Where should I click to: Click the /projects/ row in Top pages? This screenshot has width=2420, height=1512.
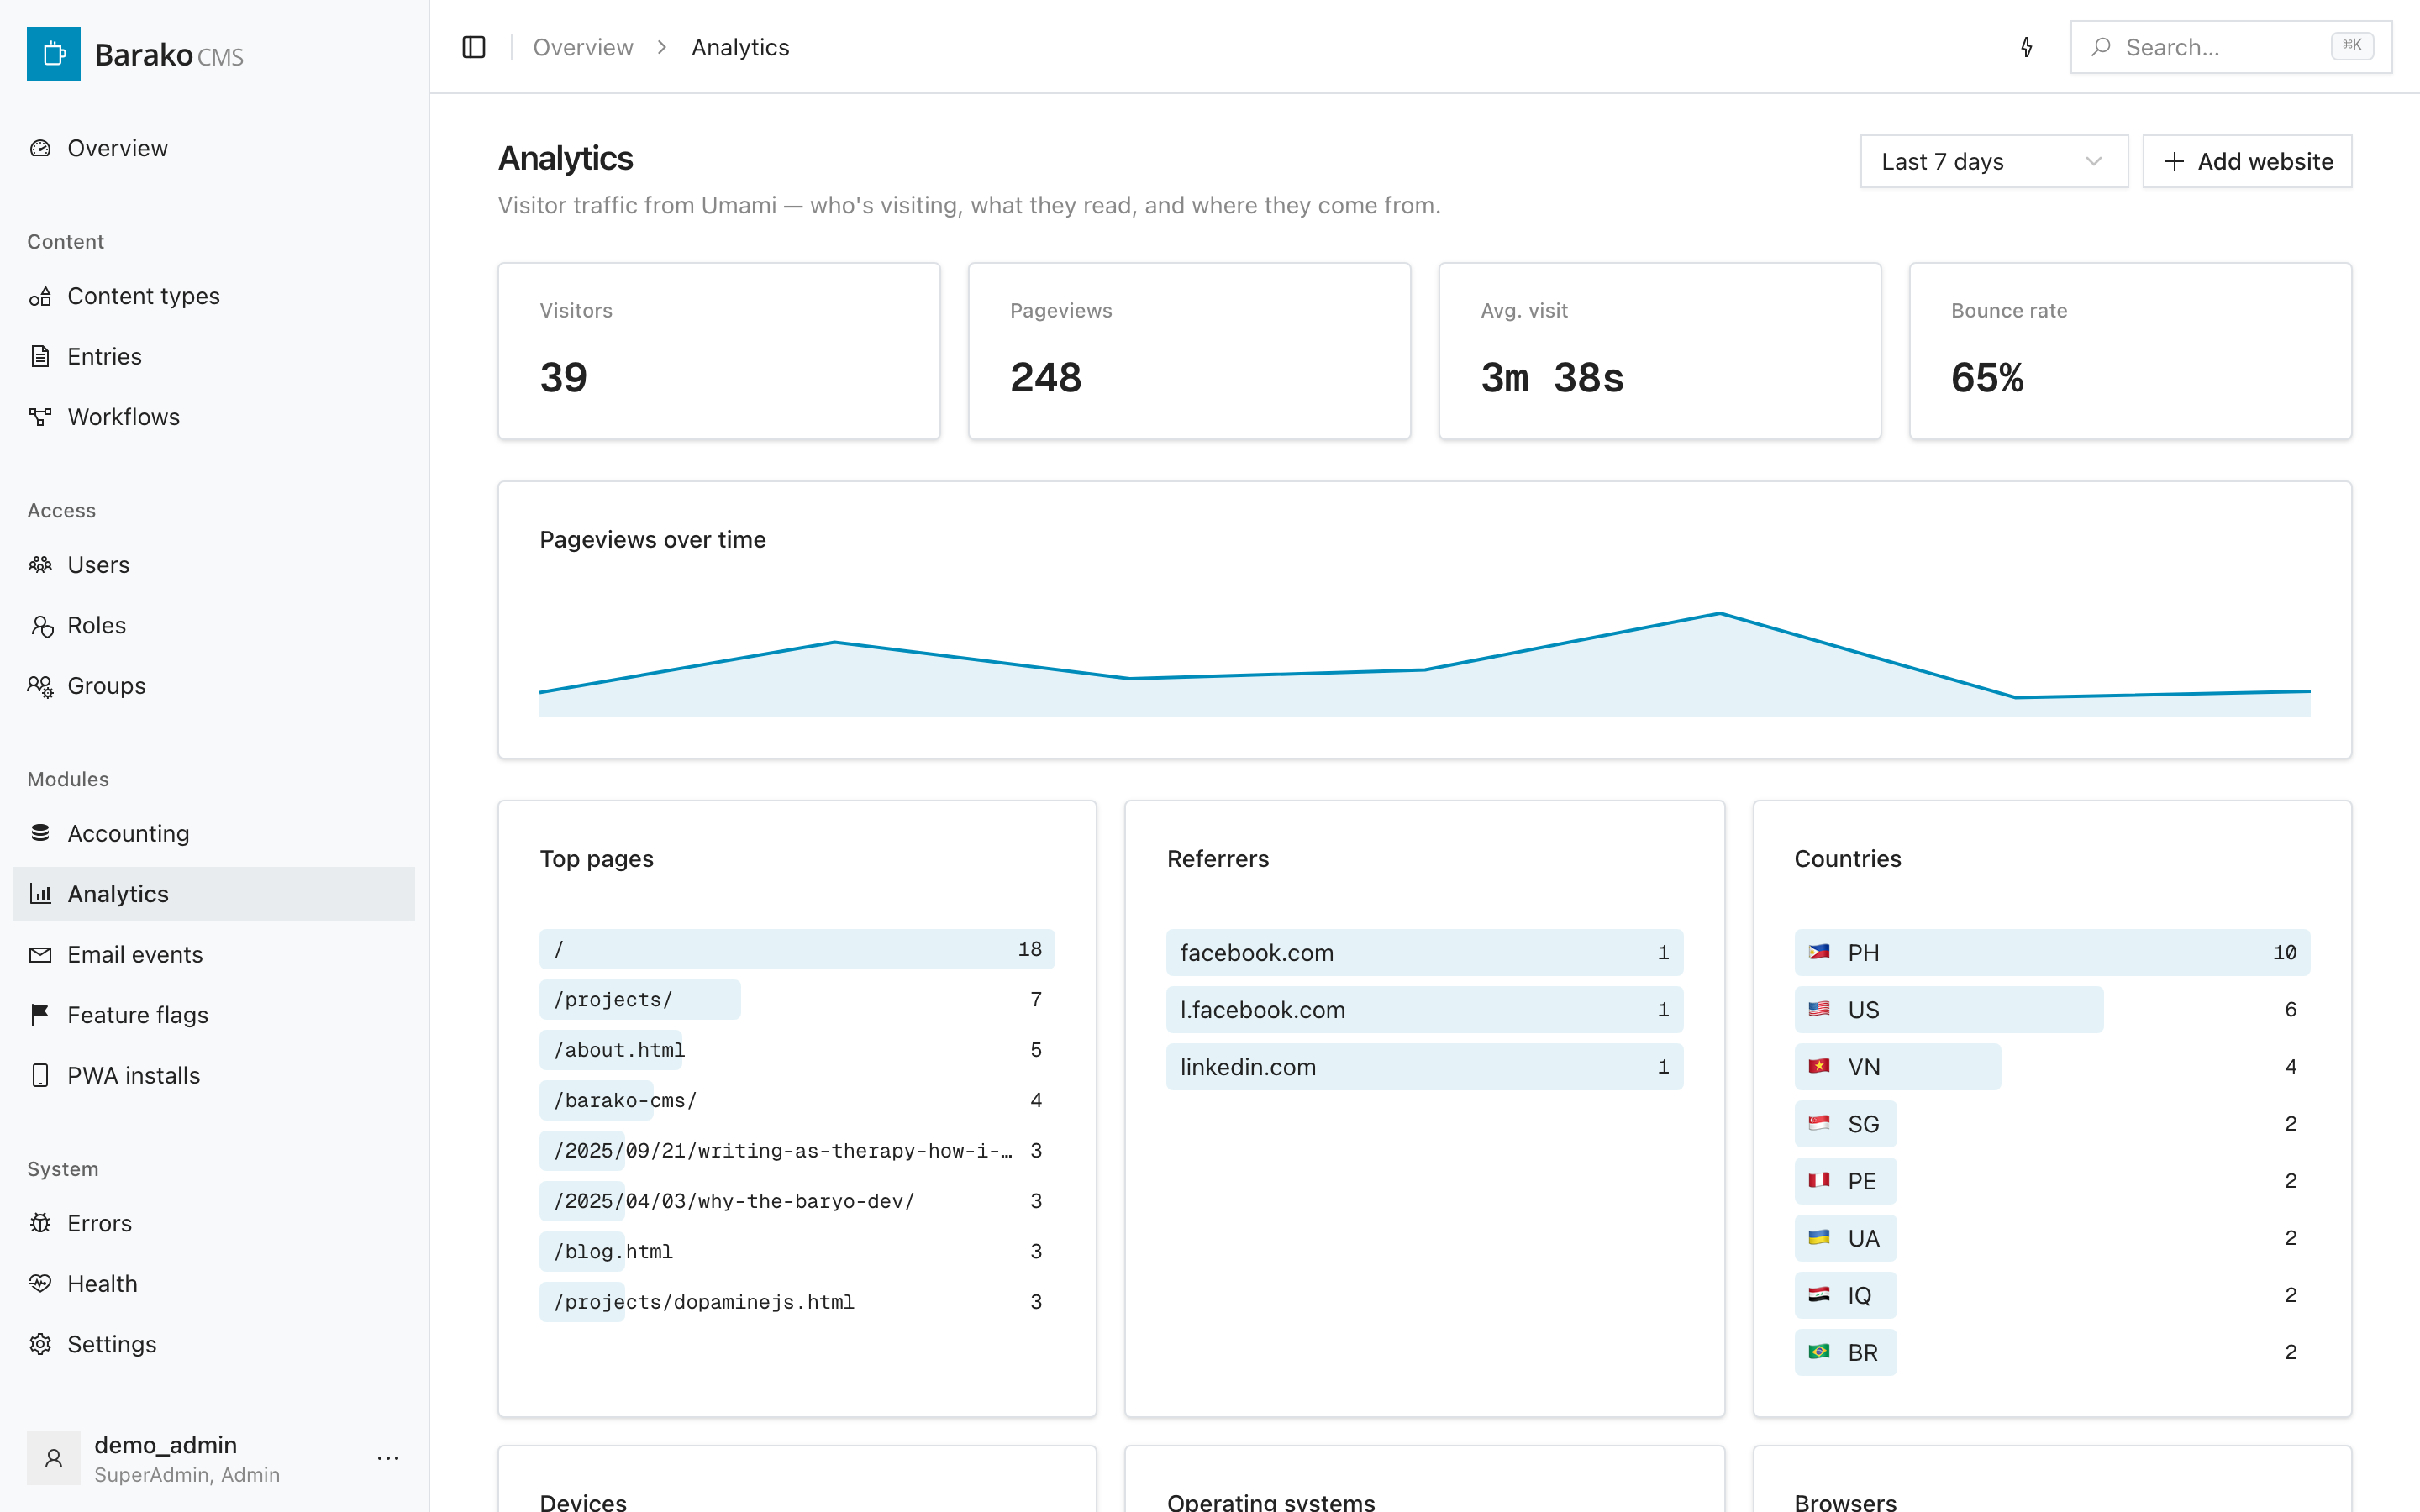coord(797,999)
